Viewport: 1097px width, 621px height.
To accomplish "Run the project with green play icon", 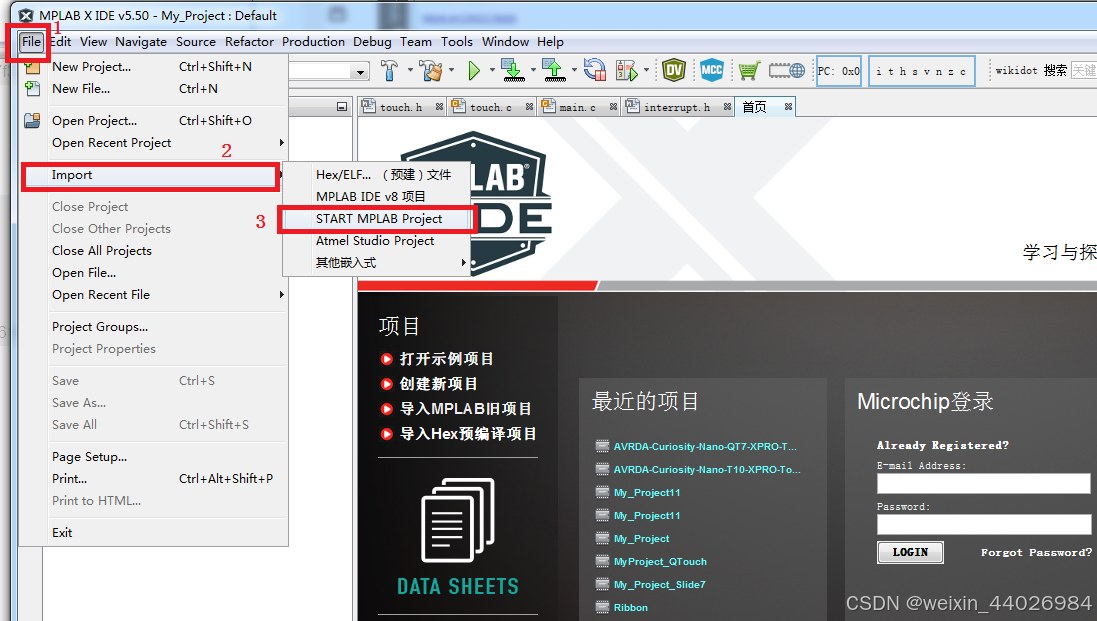I will [x=474, y=70].
